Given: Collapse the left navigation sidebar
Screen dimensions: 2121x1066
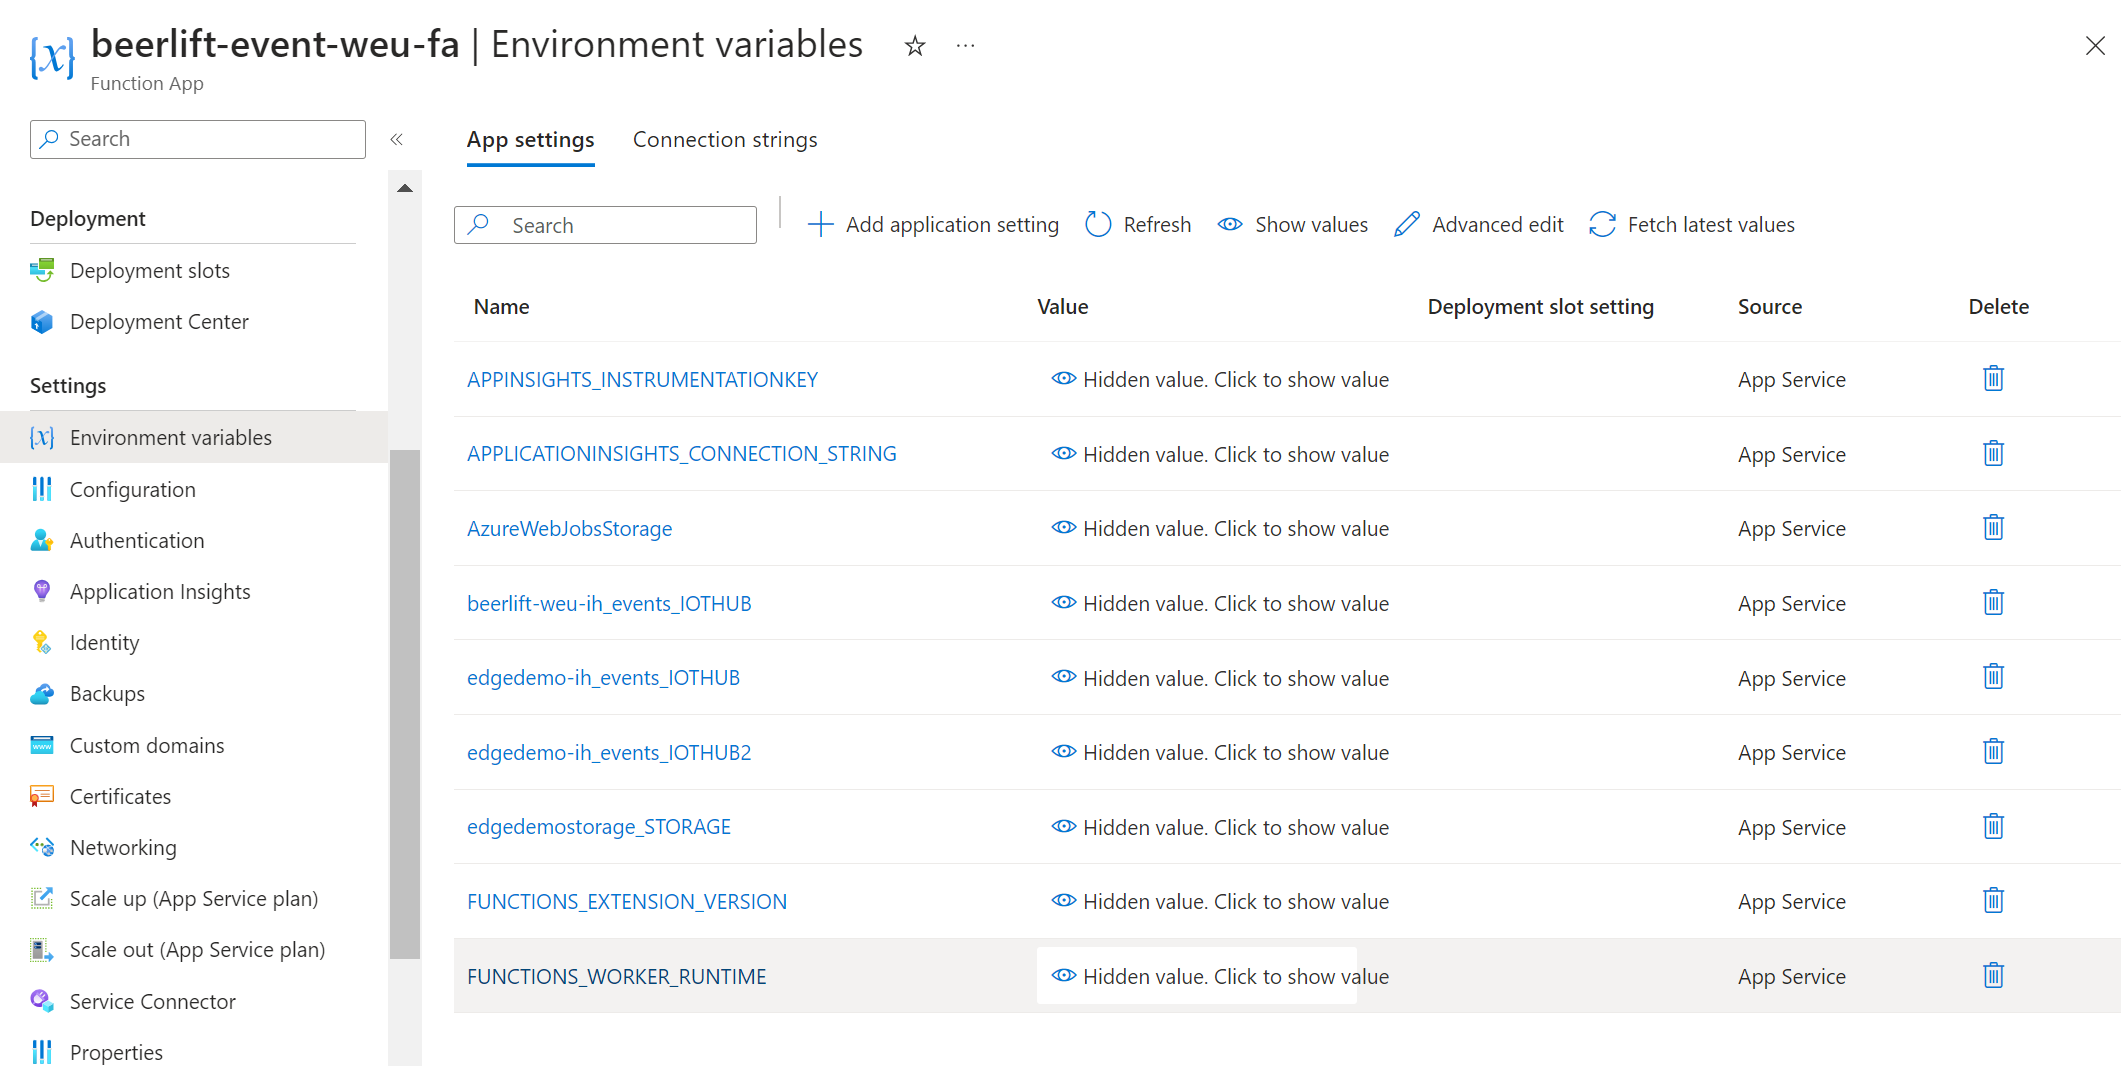Looking at the screenshot, I should tap(397, 139).
